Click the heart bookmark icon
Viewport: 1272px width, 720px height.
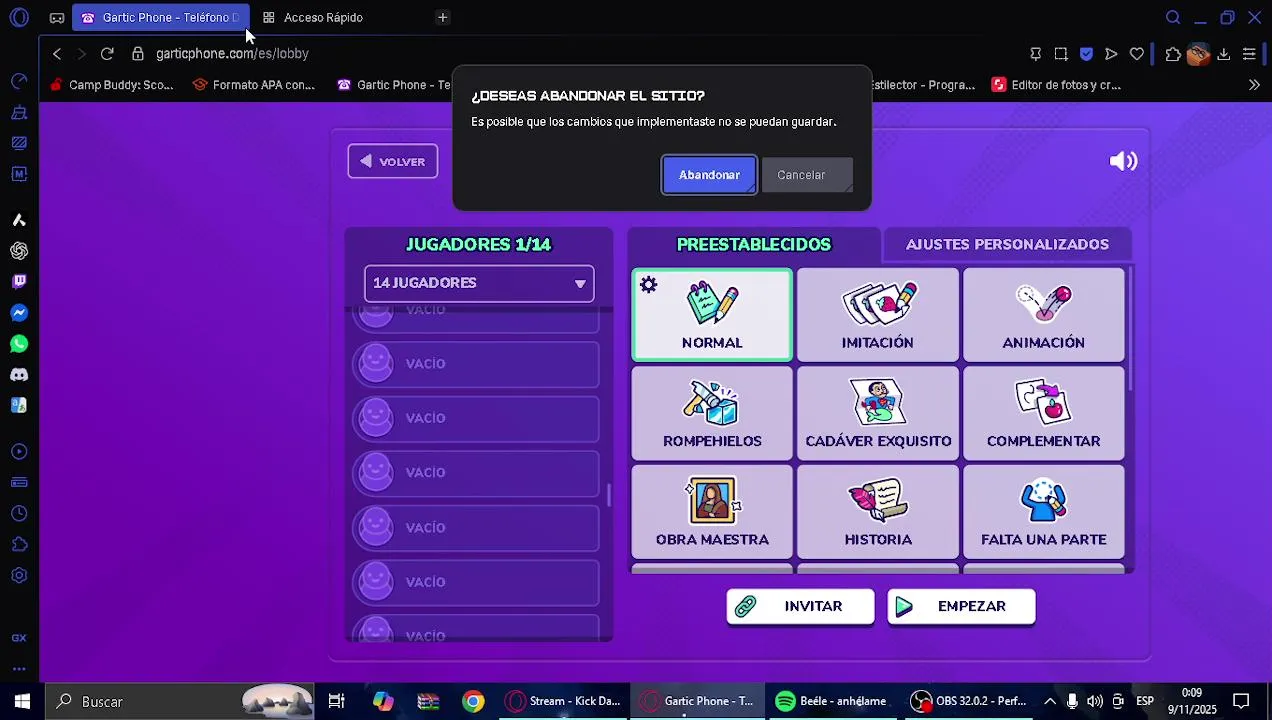1137,54
